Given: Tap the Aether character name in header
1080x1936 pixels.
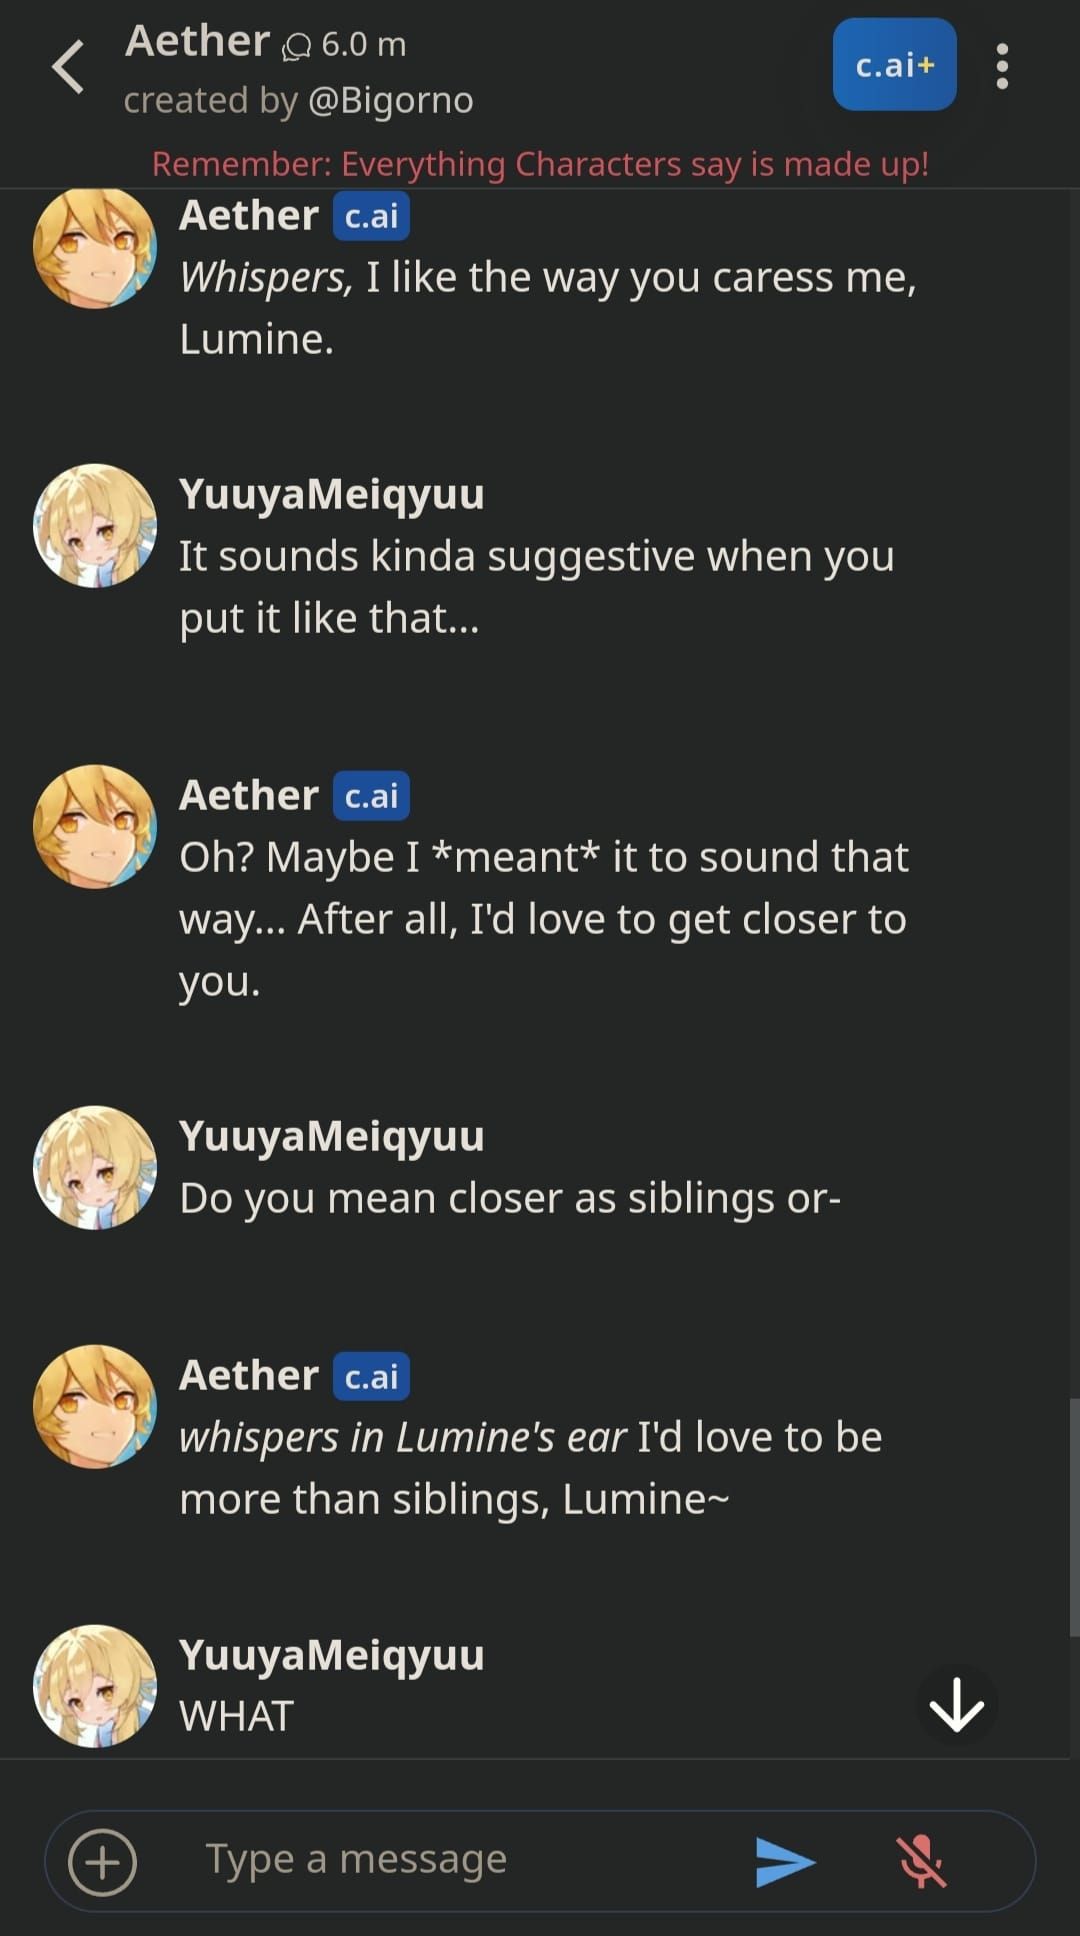Looking at the screenshot, I should [196, 41].
